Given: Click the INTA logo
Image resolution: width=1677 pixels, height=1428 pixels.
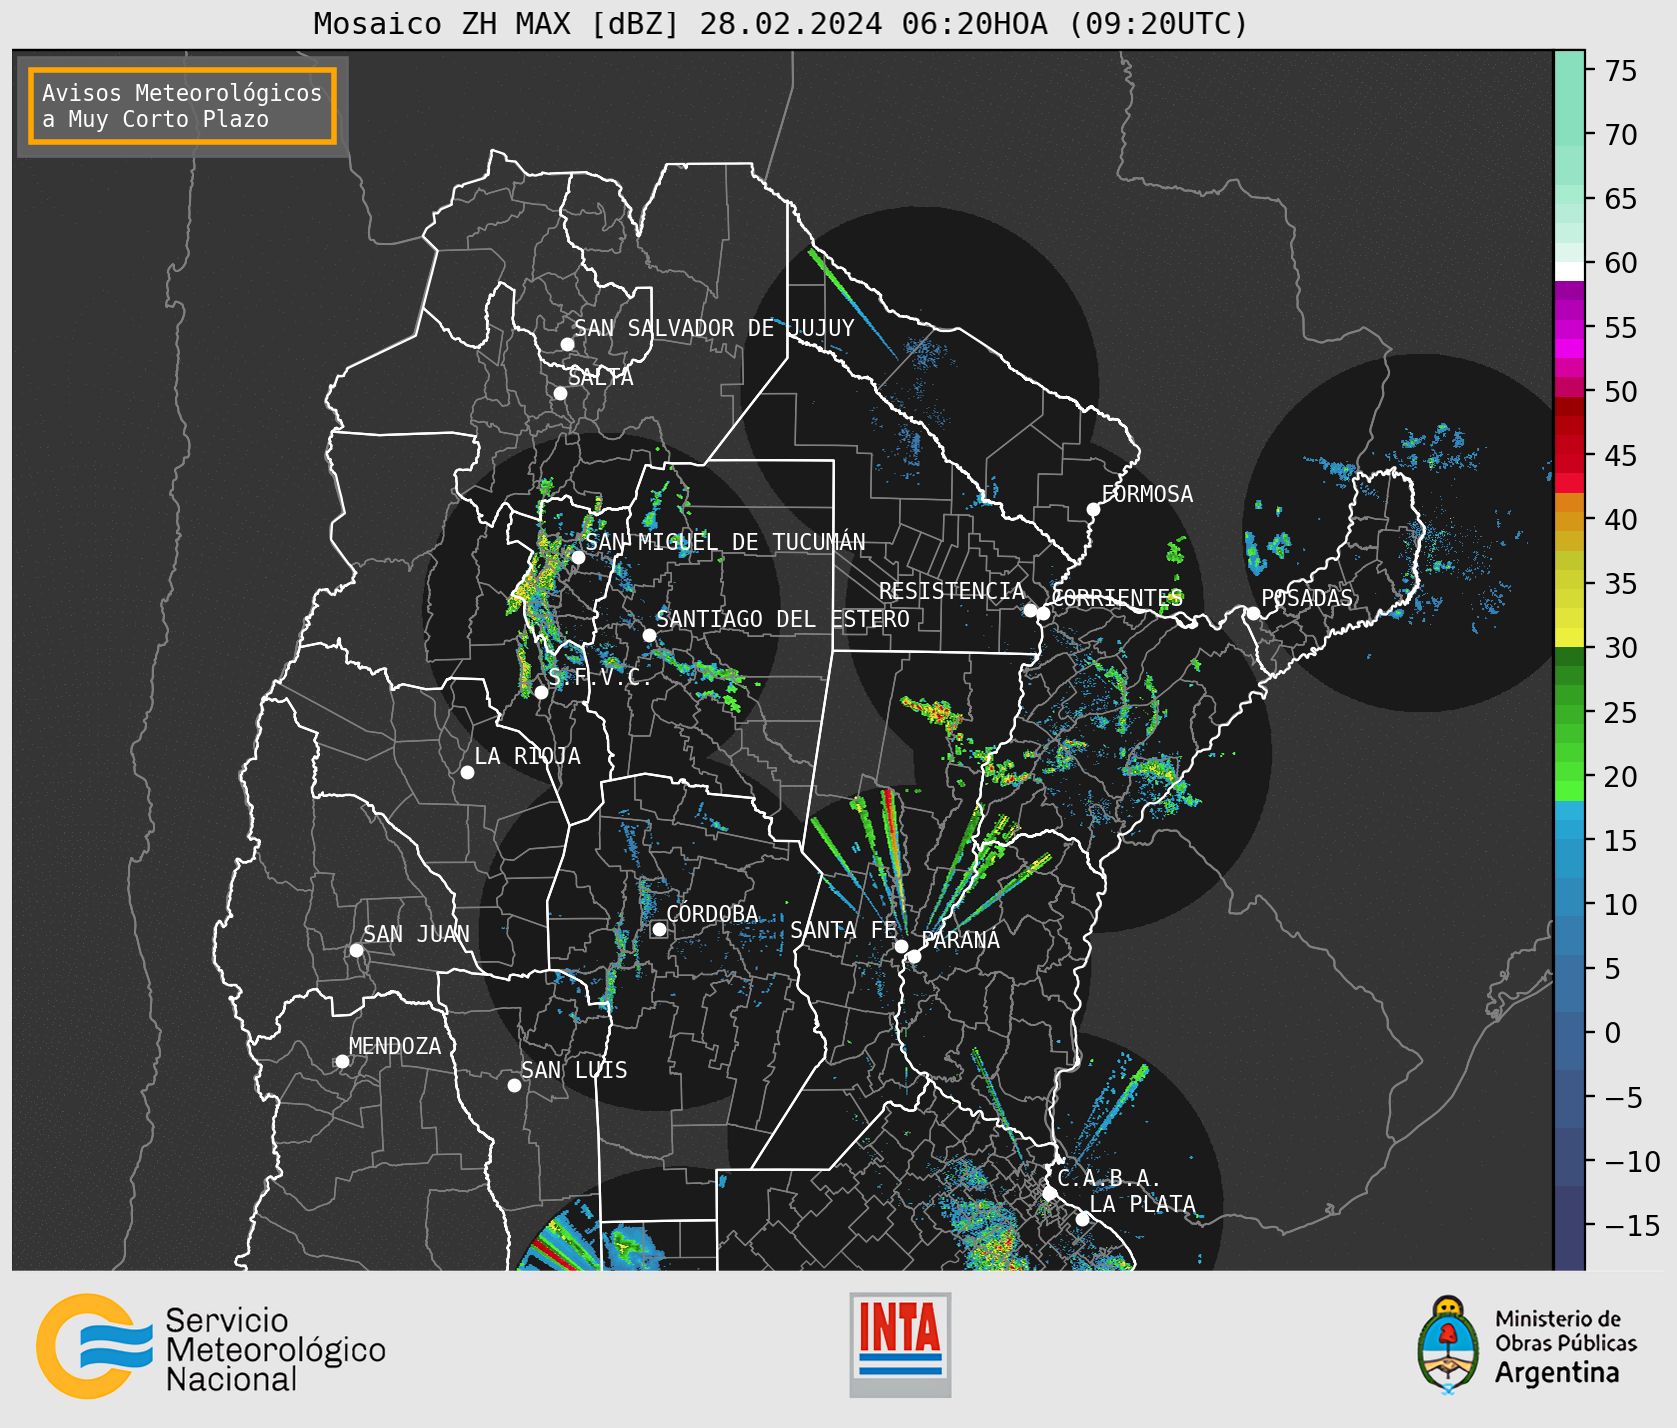Looking at the screenshot, I should (x=900, y=1345).
